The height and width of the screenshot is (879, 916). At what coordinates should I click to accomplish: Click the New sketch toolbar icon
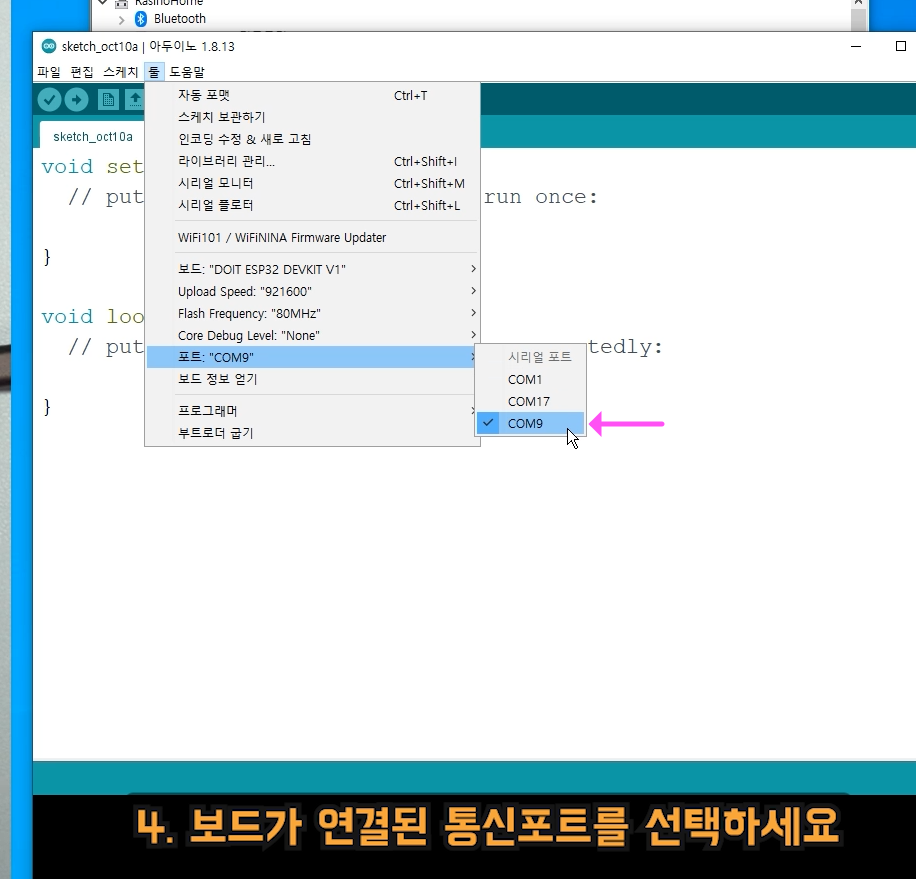[x=108, y=100]
